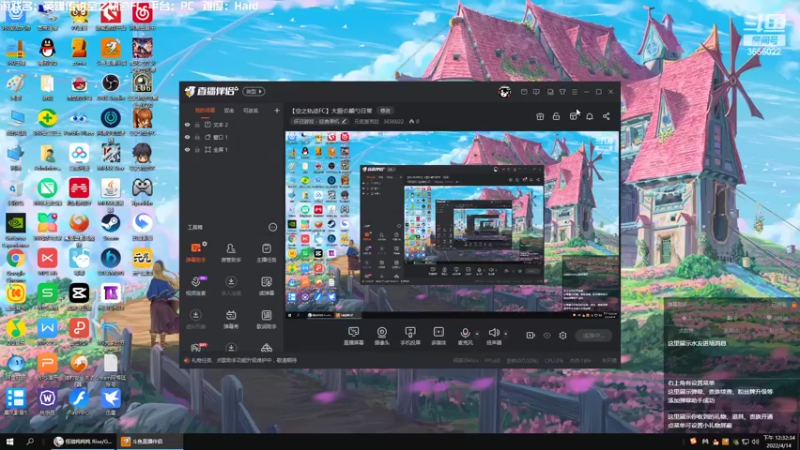
Task: Open the hamburger menu in the title bar
Action: coord(574,92)
